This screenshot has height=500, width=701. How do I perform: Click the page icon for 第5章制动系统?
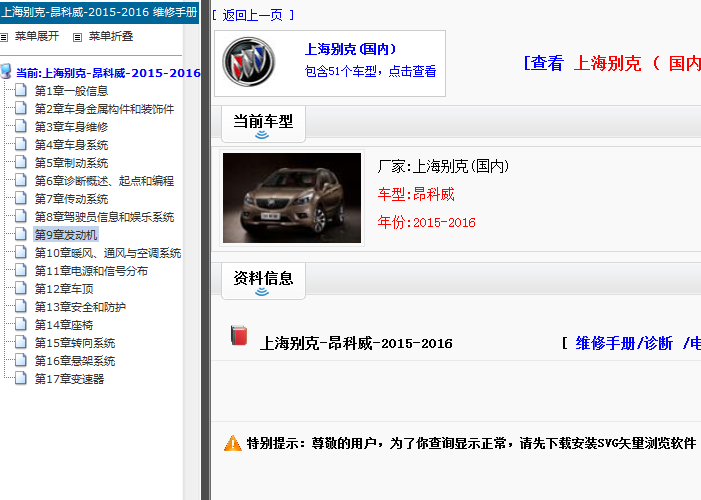(x=21, y=162)
